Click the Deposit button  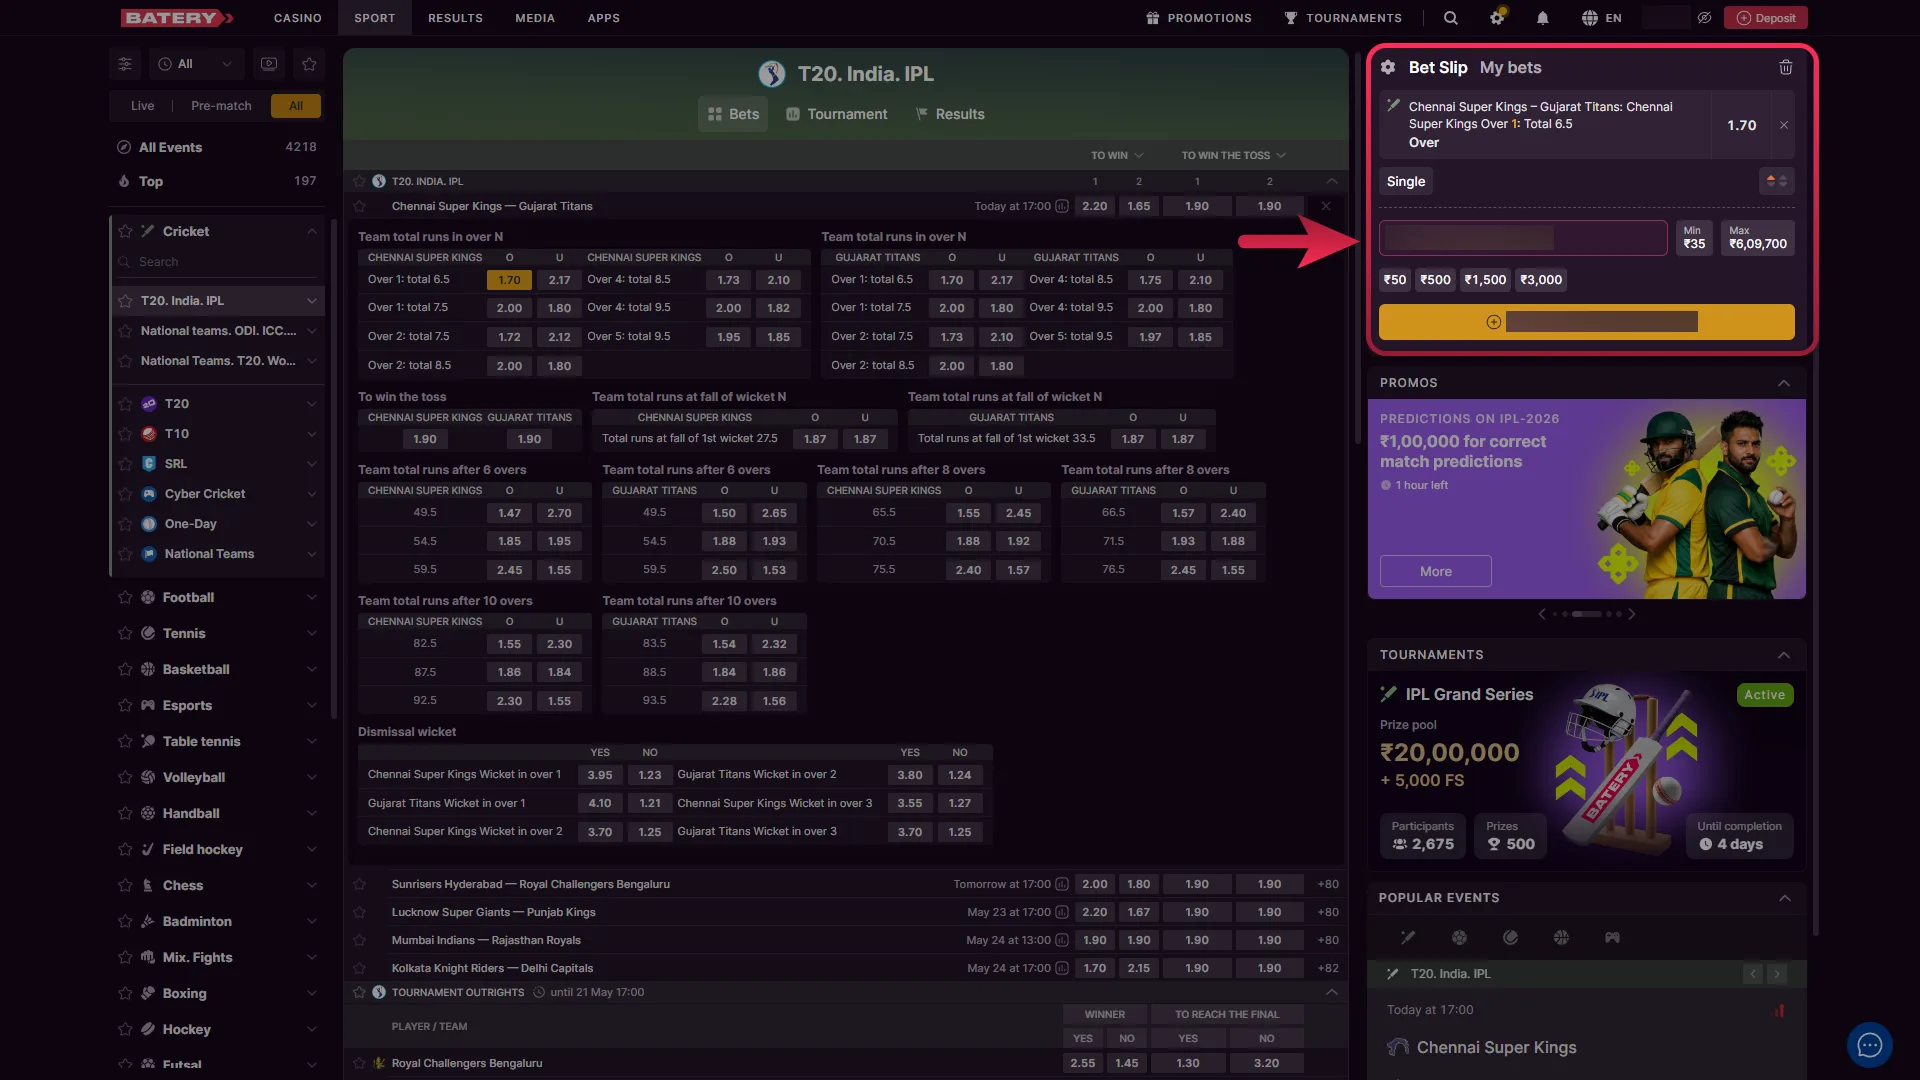[1765, 18]
